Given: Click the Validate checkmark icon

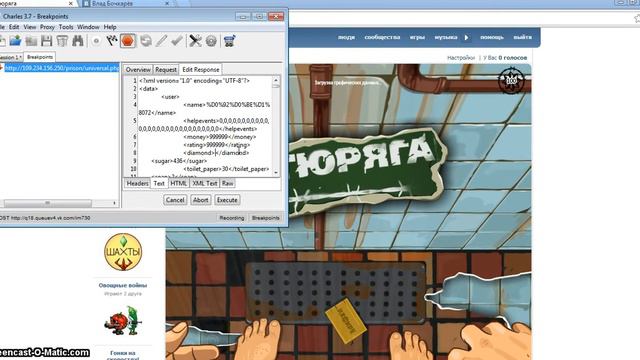Looking at the screenshot, I should click(x=177, y=41).
